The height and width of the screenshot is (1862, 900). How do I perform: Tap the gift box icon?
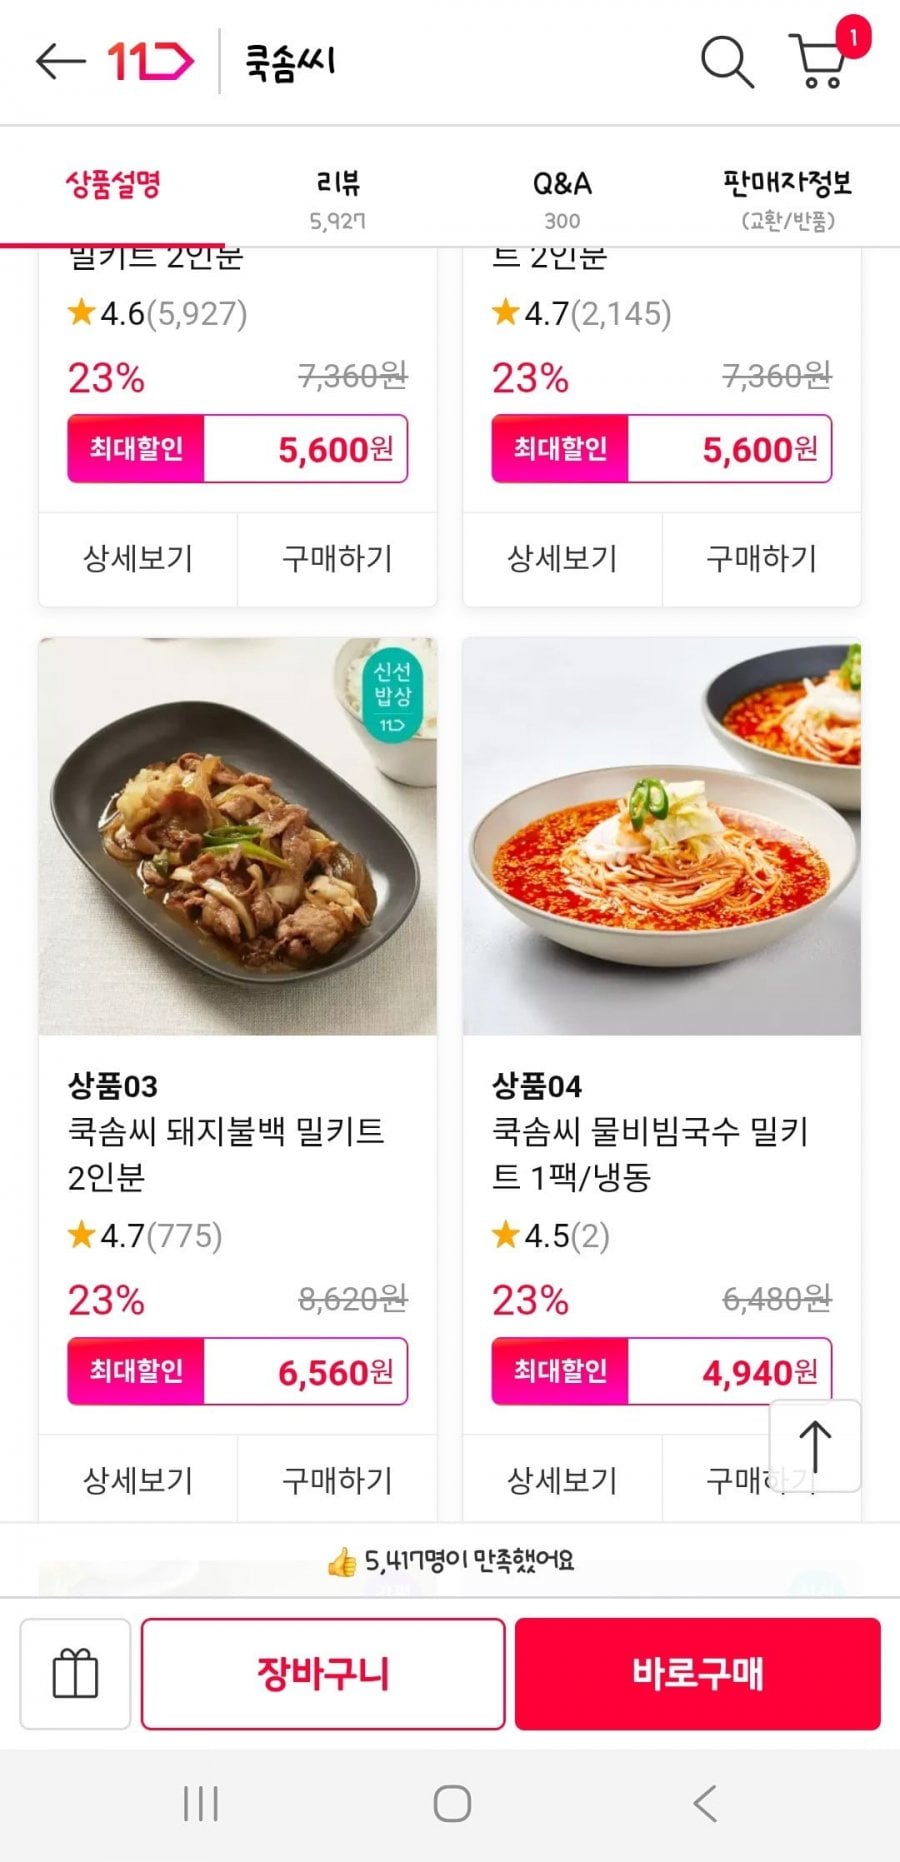point(75,1673)
